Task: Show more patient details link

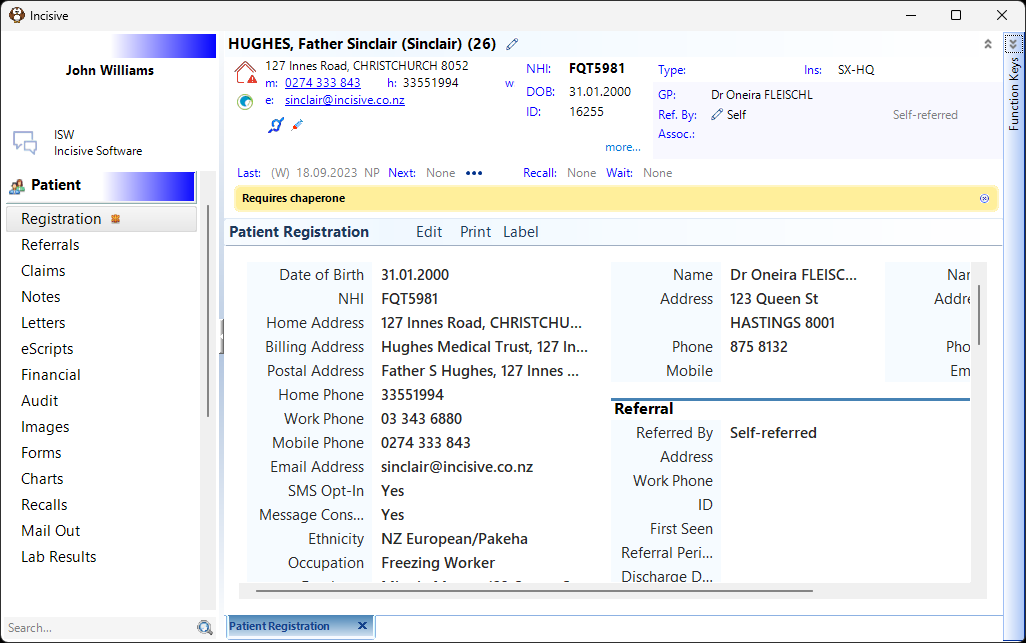Action: (622, 147)
